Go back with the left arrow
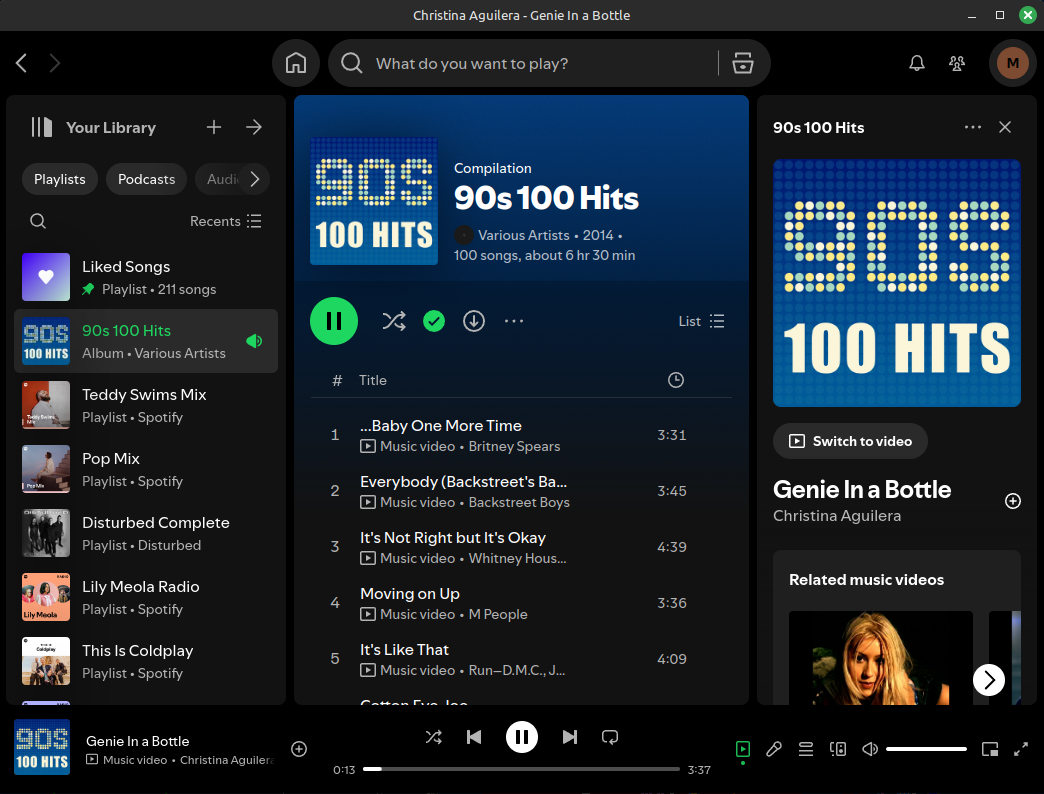Image resolution: width=1044 pixels, height=794 pixels. [21, 63]
